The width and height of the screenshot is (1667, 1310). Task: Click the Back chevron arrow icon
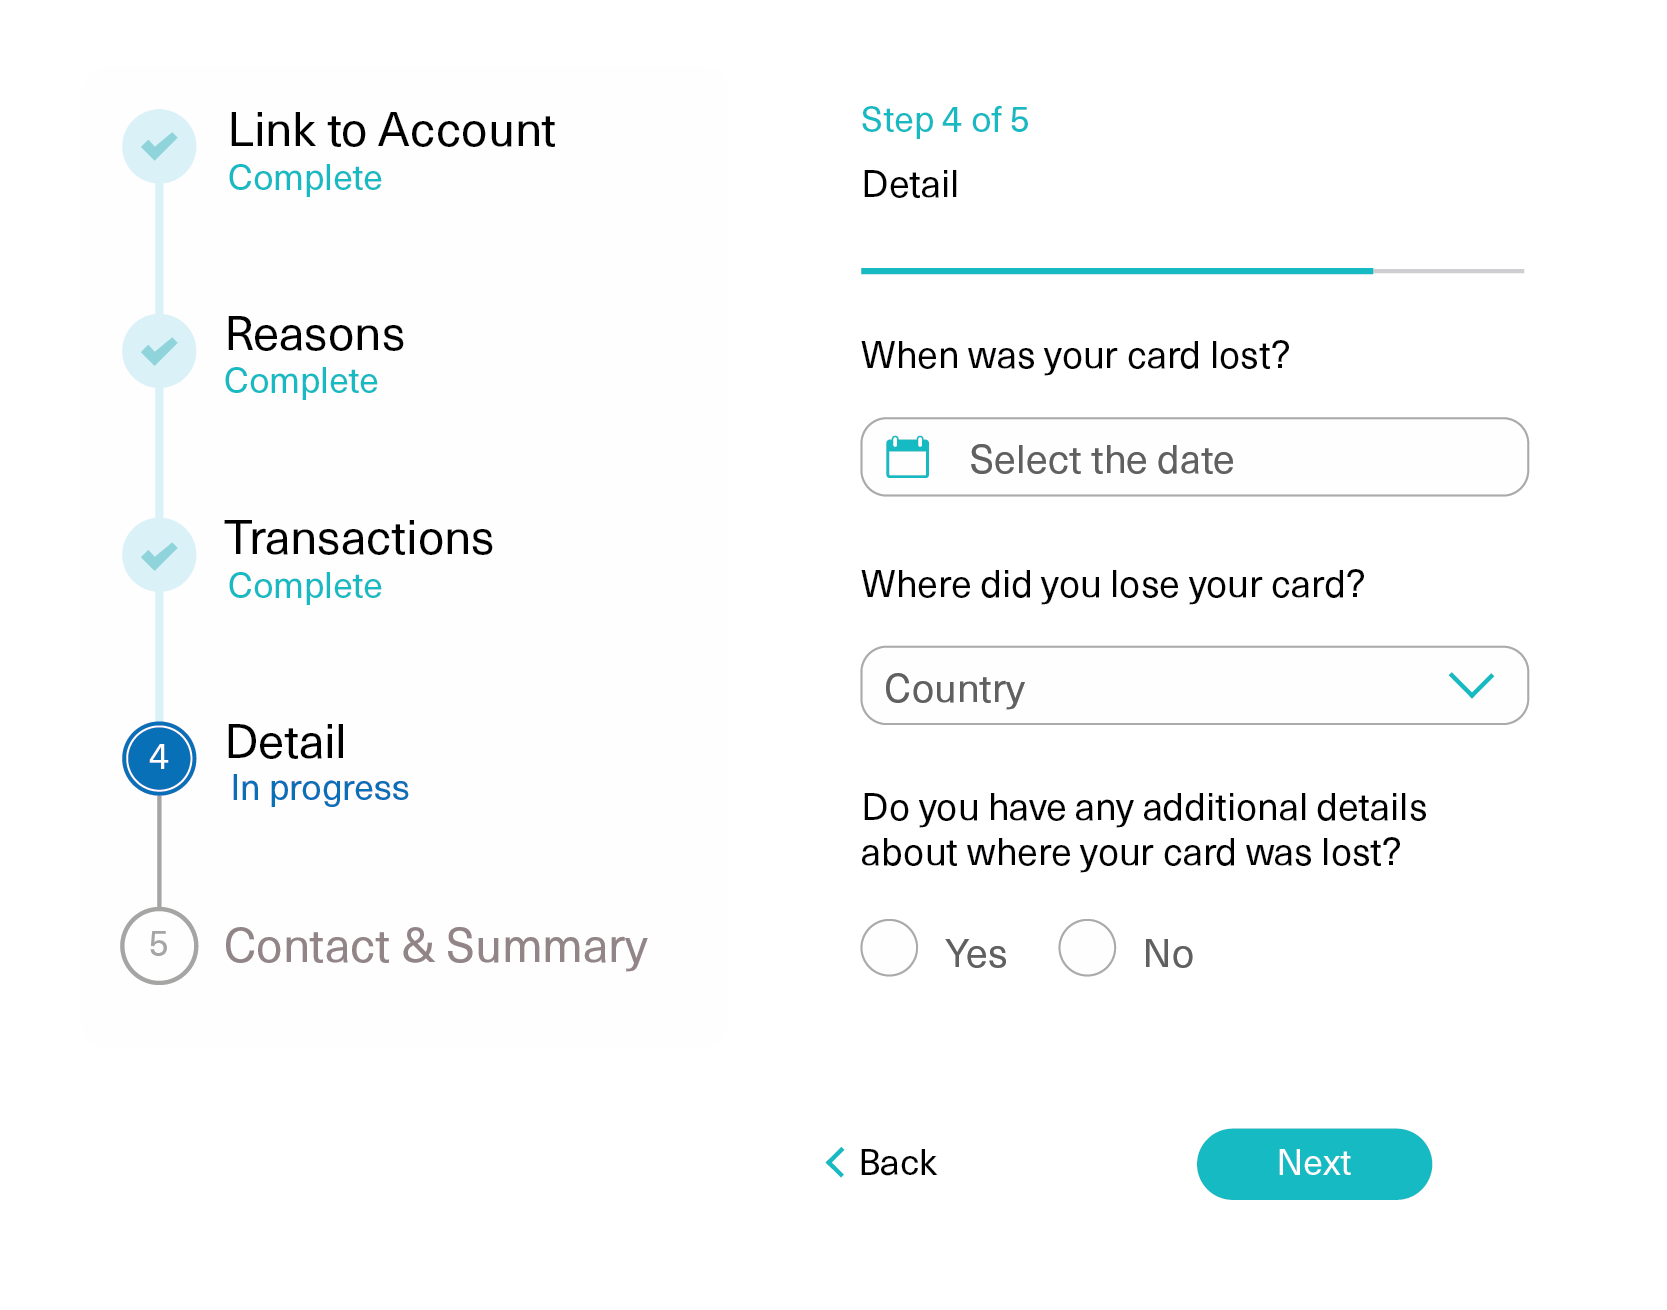click(x=835, y=1162)
